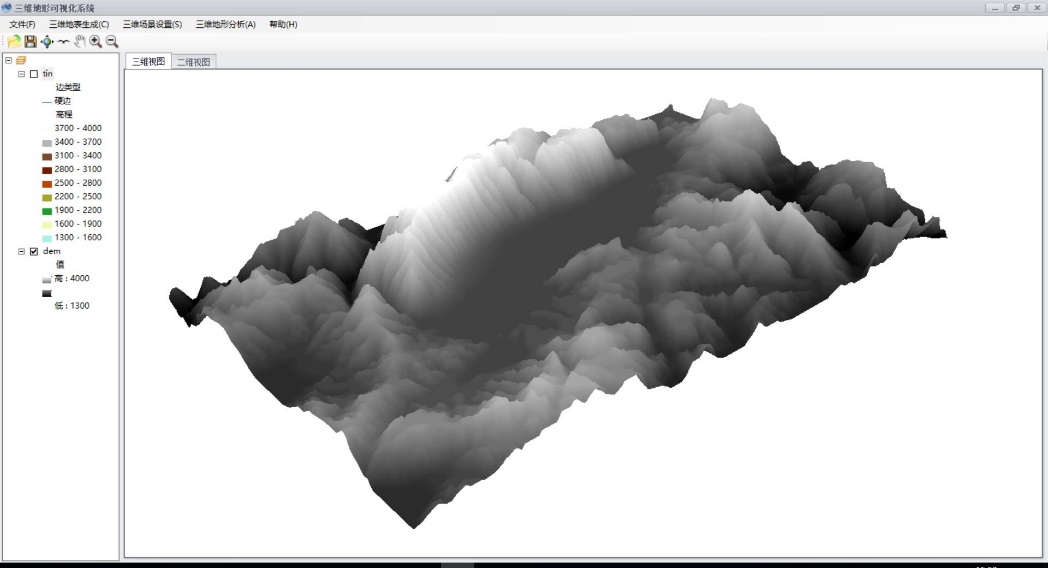Screen dimensions: 1048x568
Task: Click the 3100 - 3400 brown swatch
Action: (x=47, y=156)
